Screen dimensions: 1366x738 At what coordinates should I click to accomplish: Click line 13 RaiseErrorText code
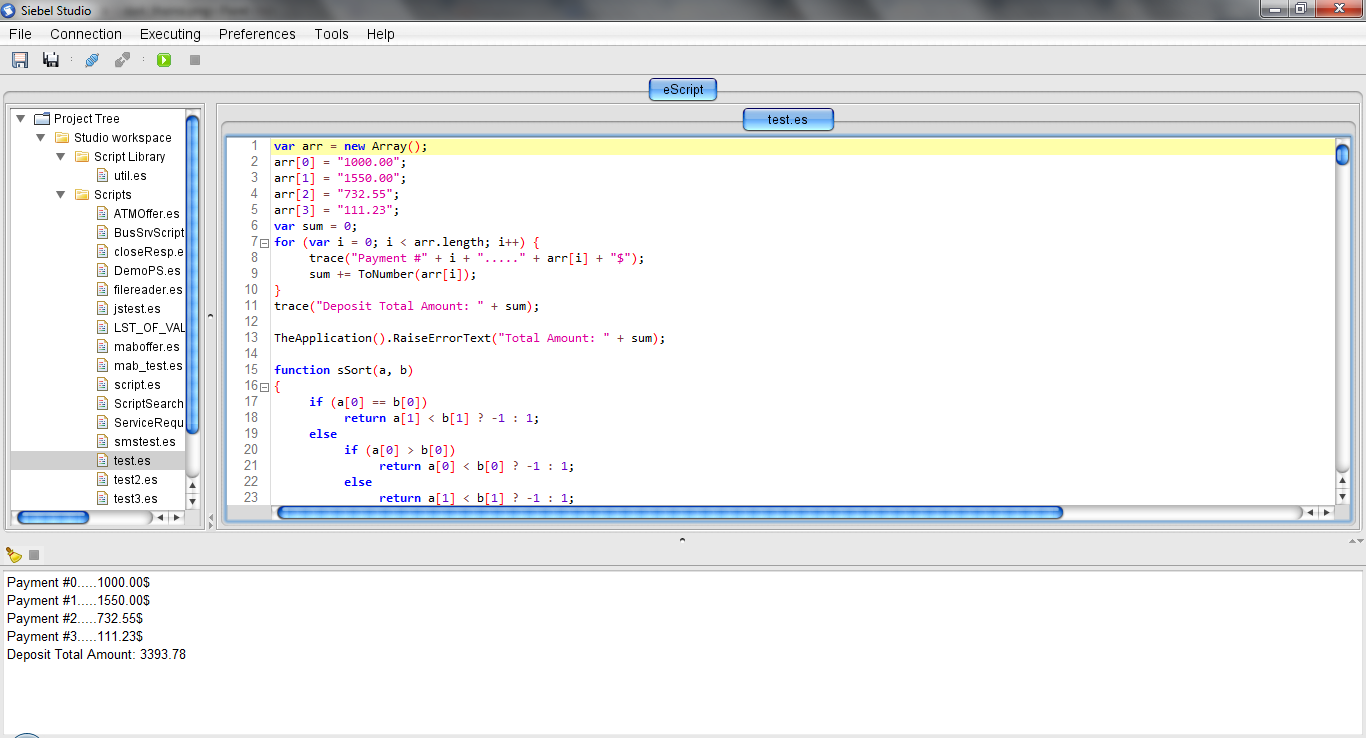(x=470, y=338)
